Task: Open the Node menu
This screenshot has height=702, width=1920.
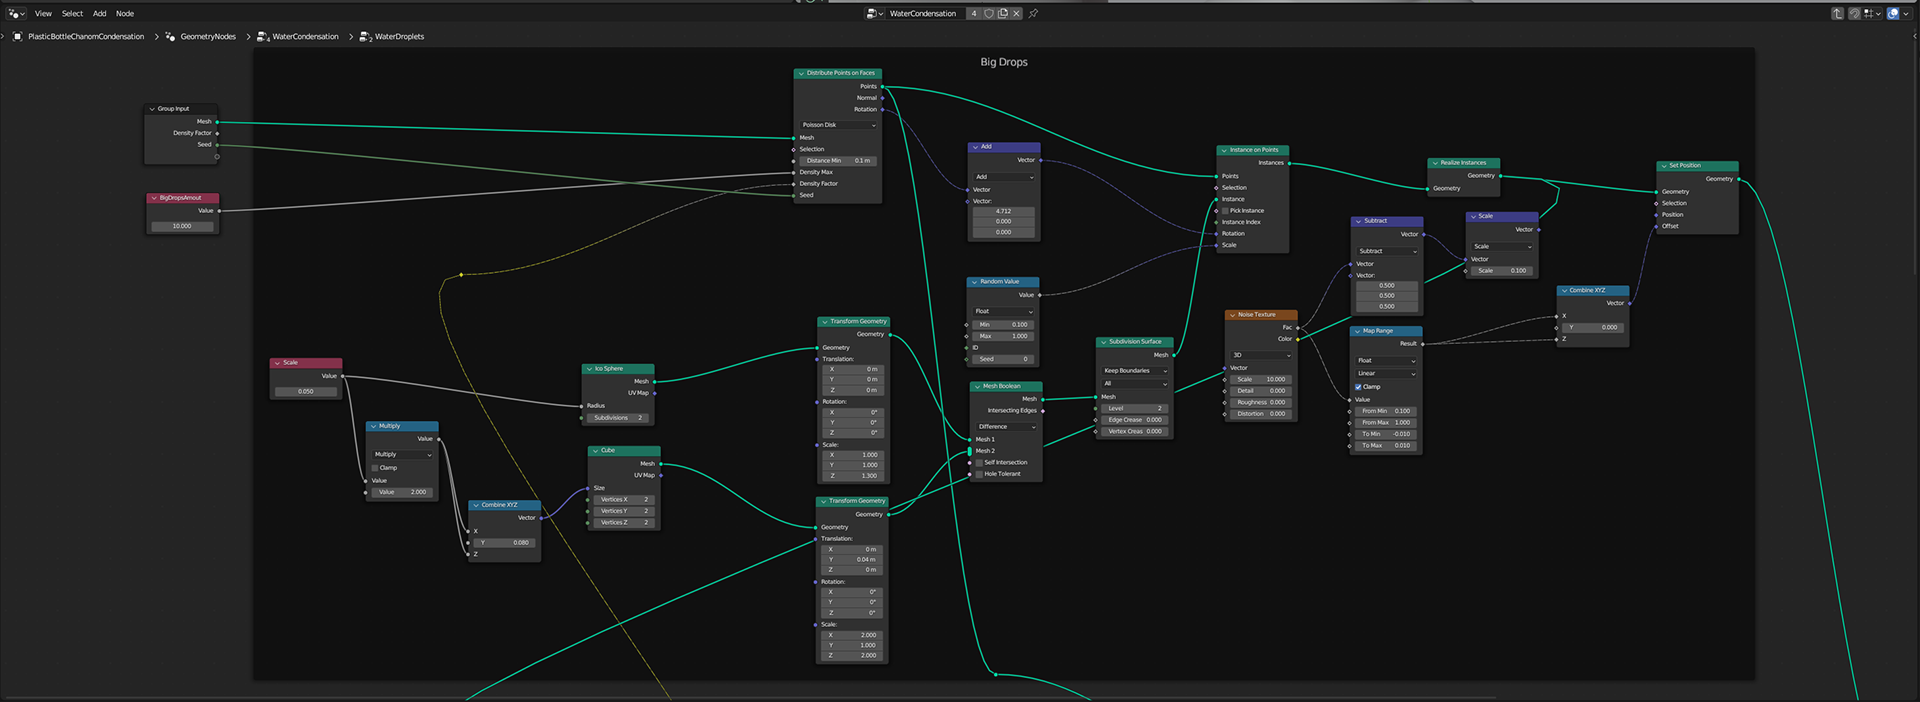Action: click(125, 14)
